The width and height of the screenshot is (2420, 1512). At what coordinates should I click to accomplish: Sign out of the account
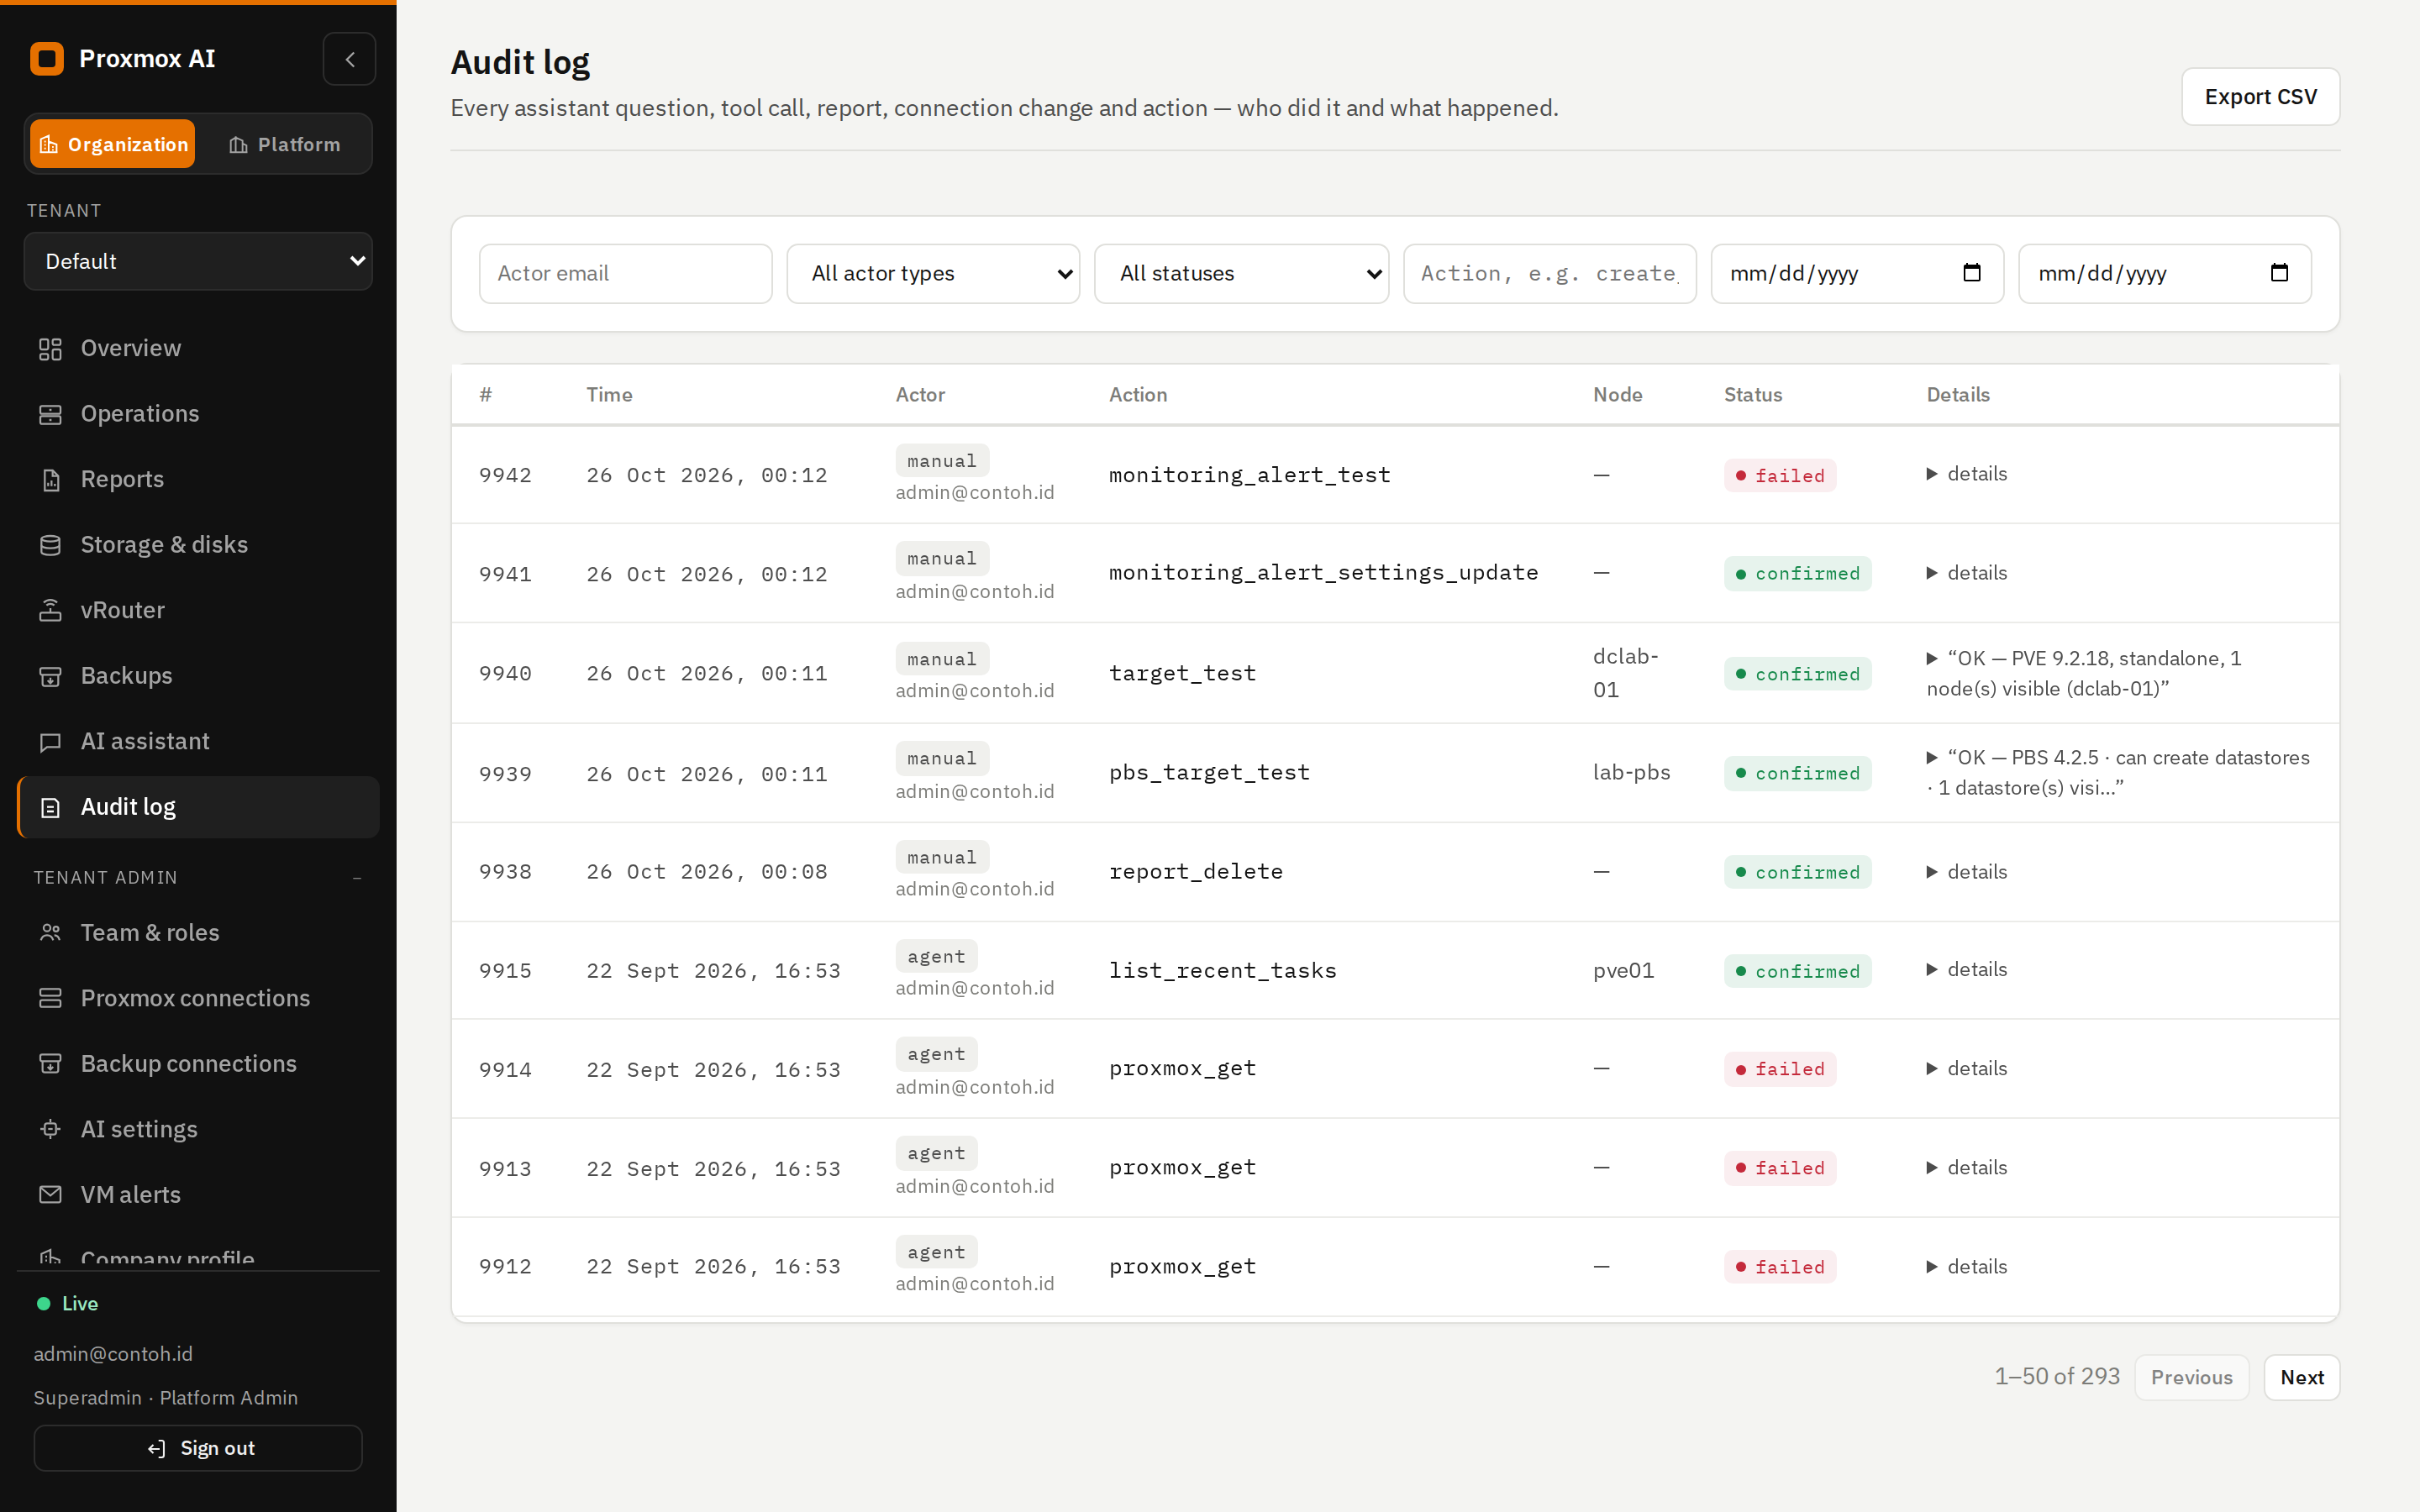point(198,1448)
